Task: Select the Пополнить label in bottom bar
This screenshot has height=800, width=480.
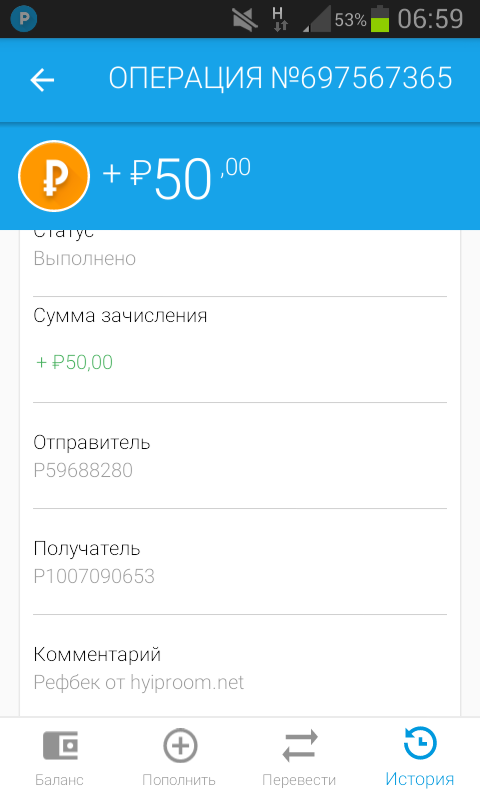Action: coord(179,780)
